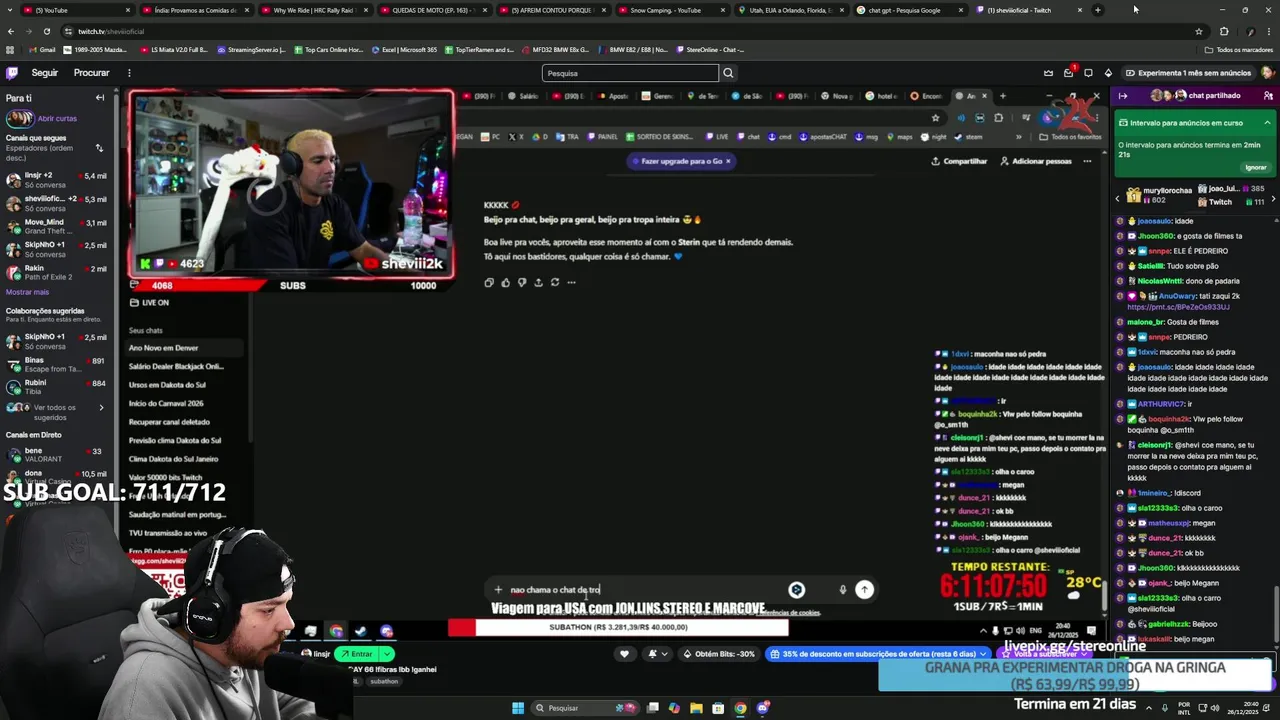The height and width of the screenshot is (720, 1280).
Task: Click the Get Bits diamond icon
Action: pyautogui.click(x=1108, y=73)
